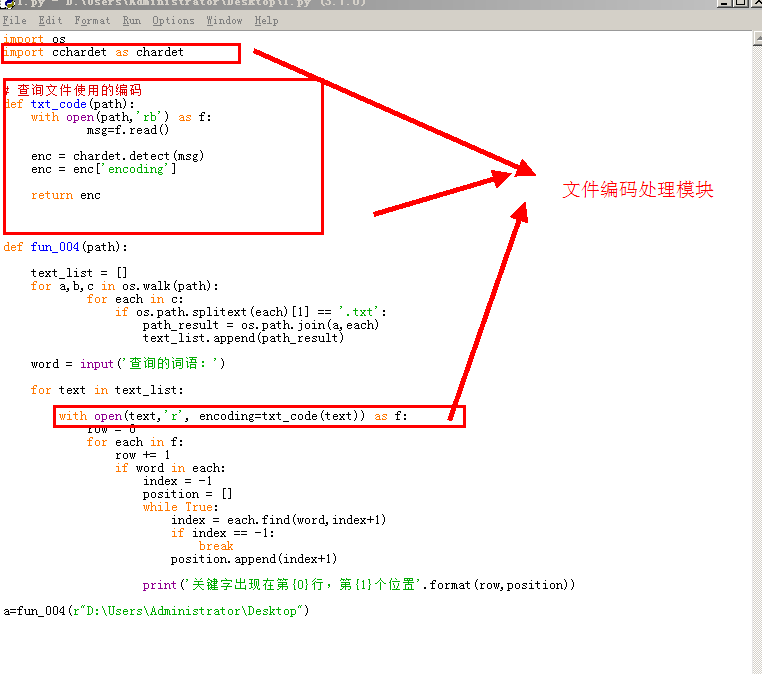The image size is (762, 674).
Task: Click the vertical scrollbar track
Action: coord(757,360)
